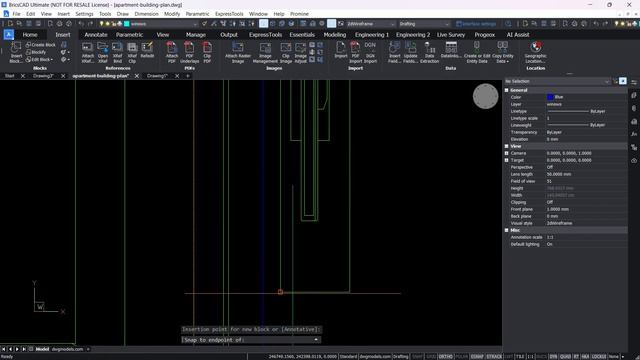
Task: Click the Insert Field icon
Action: (x=394, y=52)
